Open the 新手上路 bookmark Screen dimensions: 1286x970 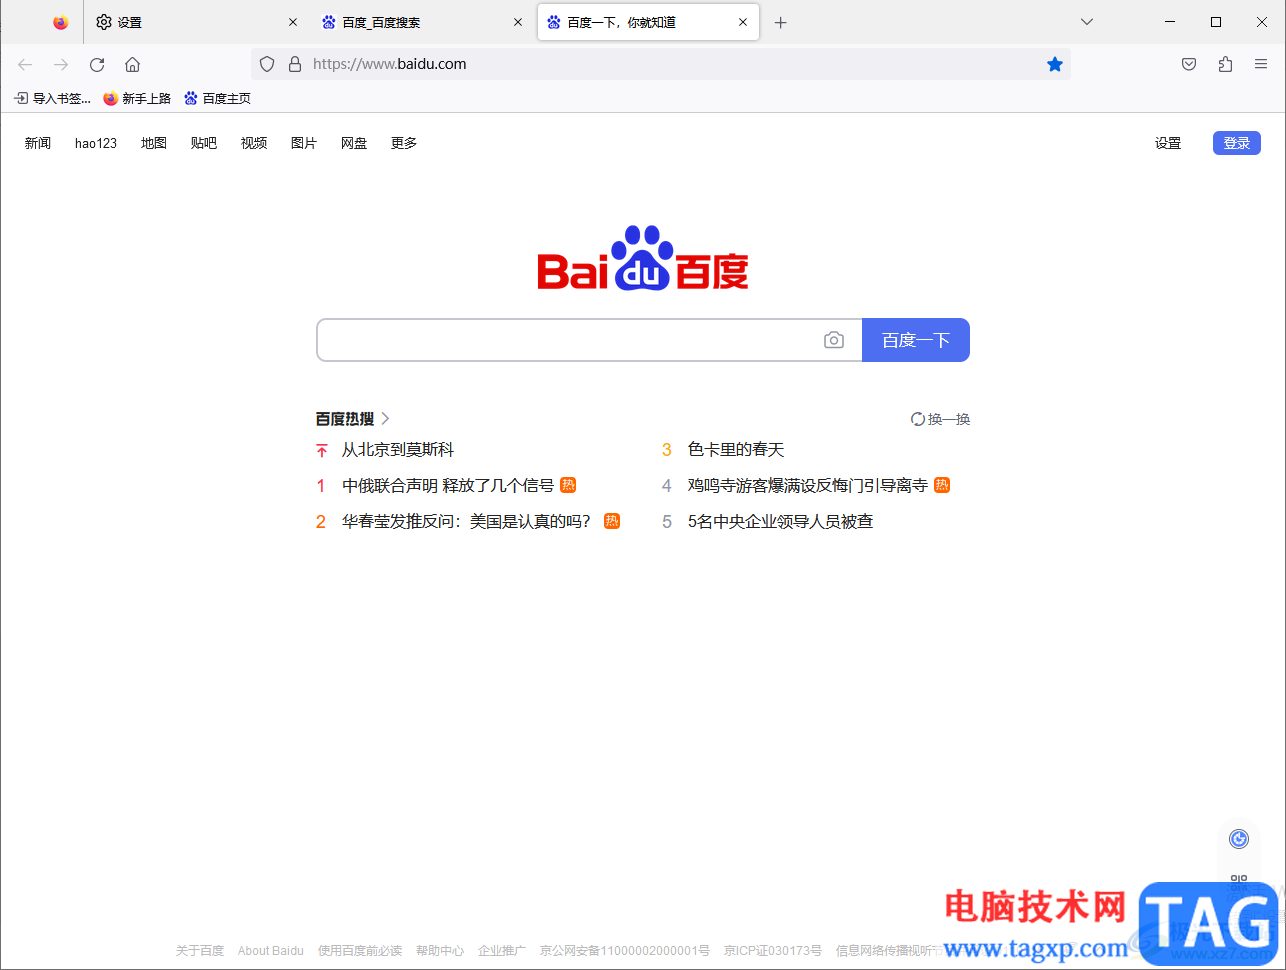(x=137, y=98)
